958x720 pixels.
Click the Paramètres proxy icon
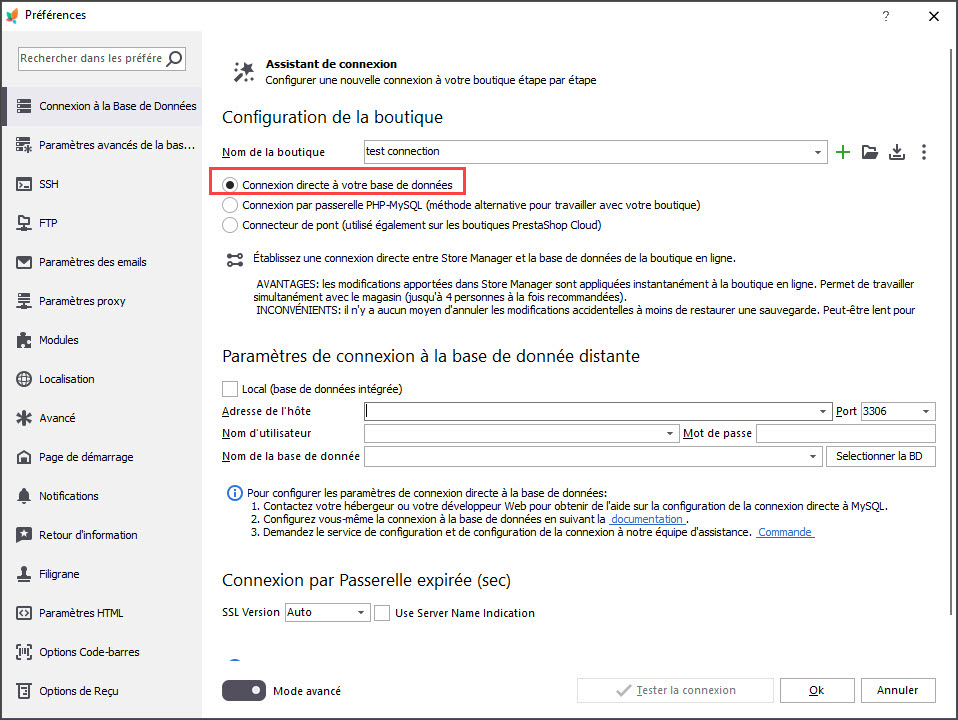pyautogui.click(x=24, y=301)
